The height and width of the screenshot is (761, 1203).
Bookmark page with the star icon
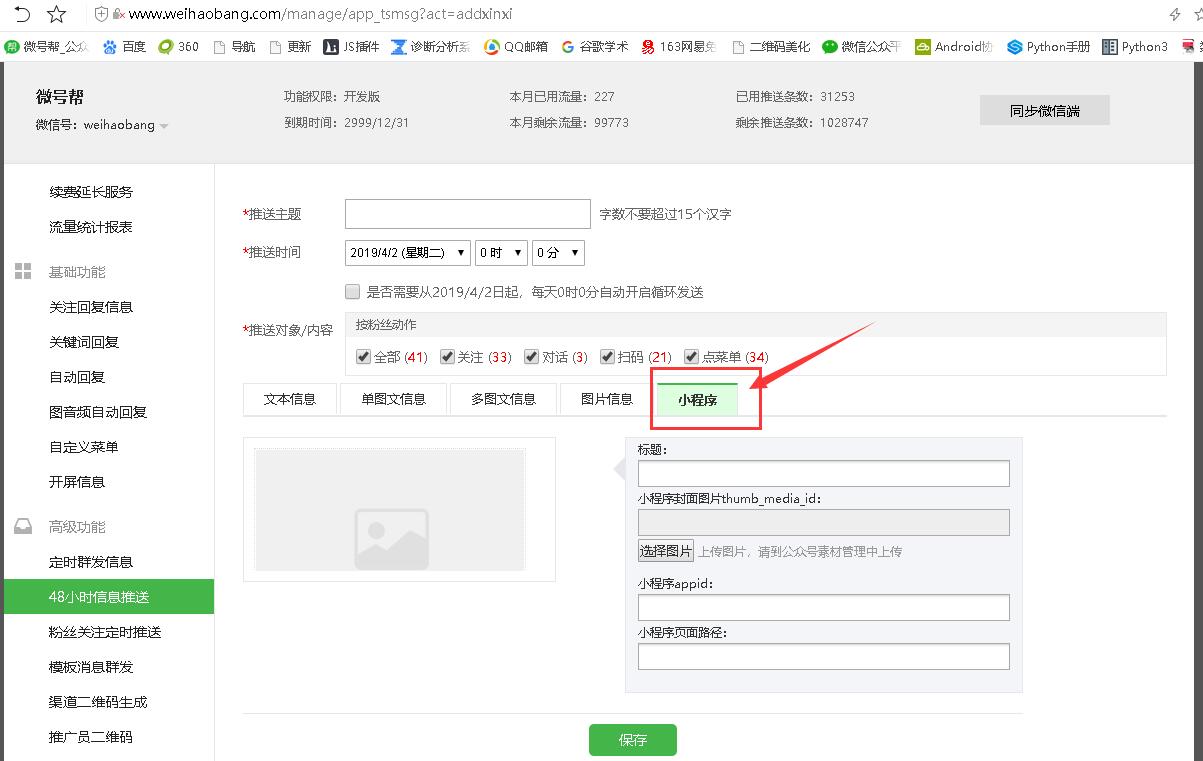(57, 14)
